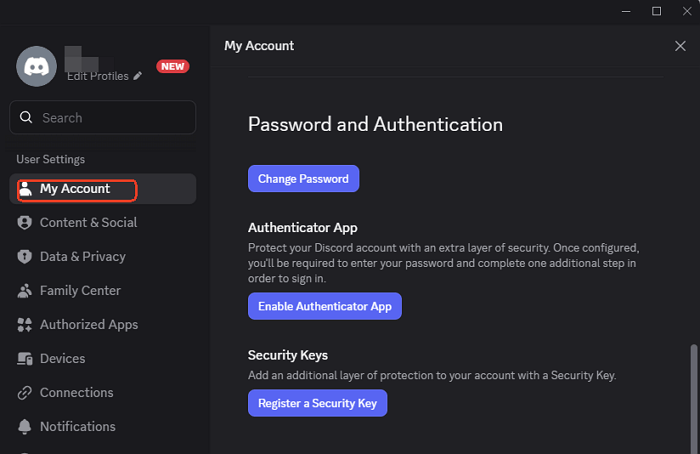Maximize the Discord window
700x454 pixels.
657,11
